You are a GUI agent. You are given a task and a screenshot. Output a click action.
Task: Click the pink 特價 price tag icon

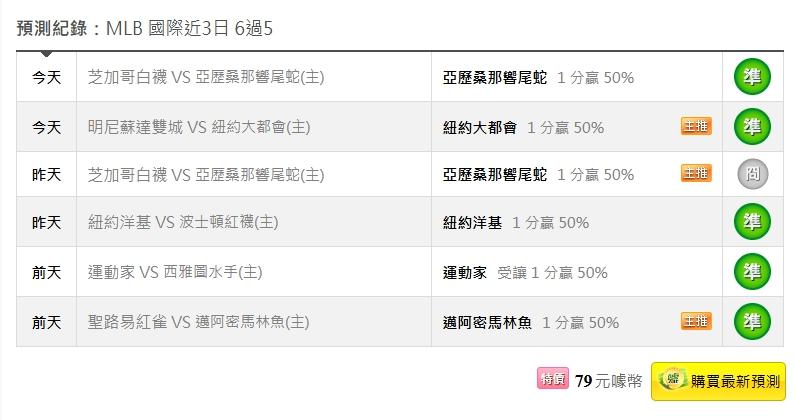pyautogui.click(x=552, y=379)
